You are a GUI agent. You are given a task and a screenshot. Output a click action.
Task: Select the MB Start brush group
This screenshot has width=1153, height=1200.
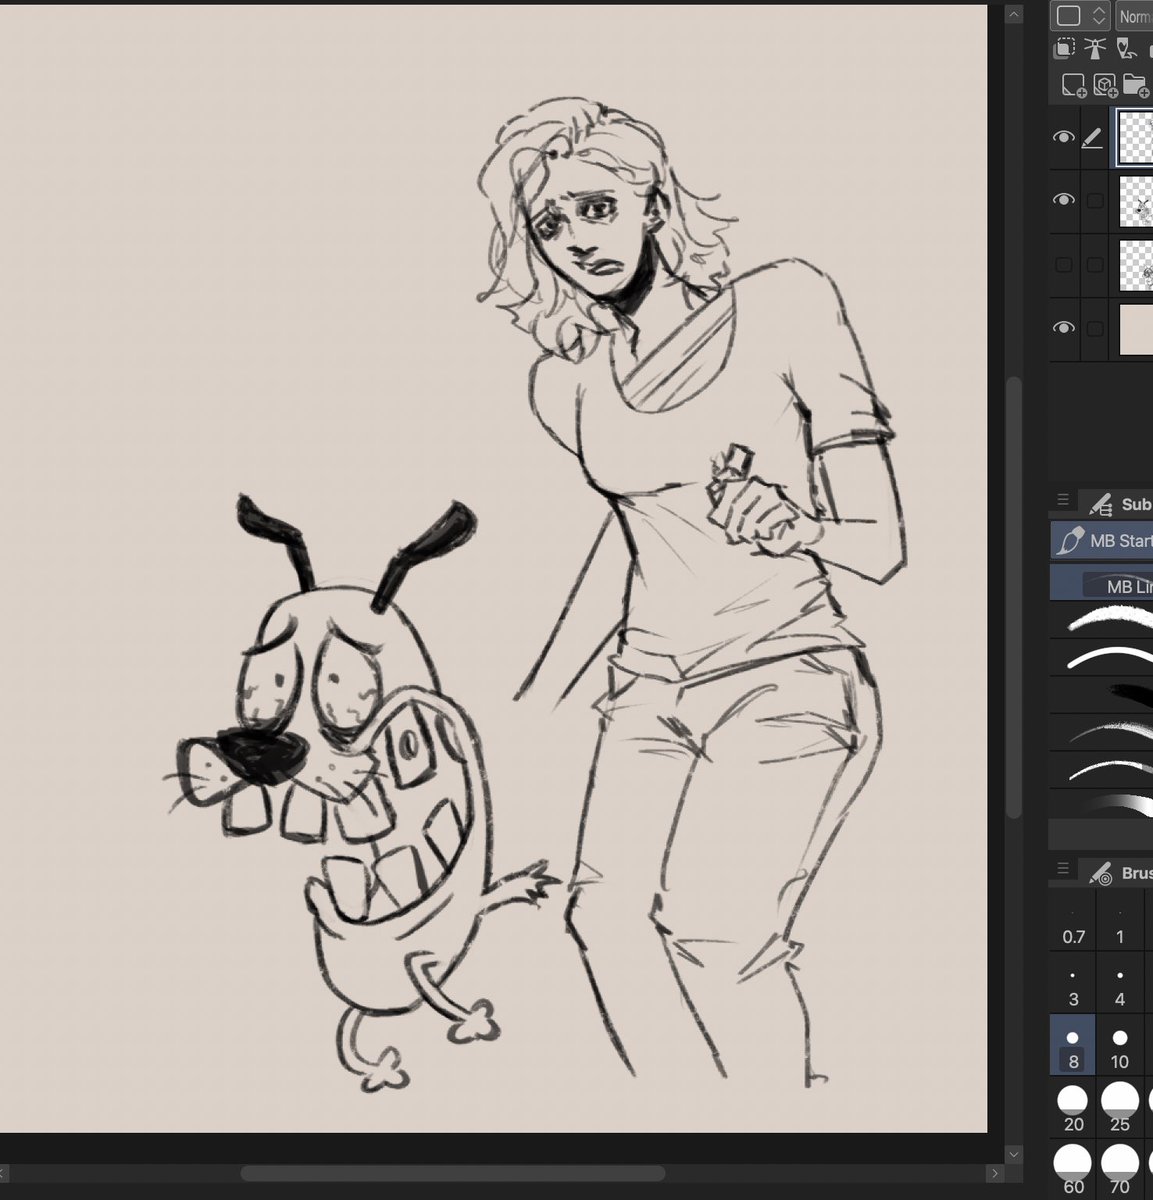point(1101,541)
